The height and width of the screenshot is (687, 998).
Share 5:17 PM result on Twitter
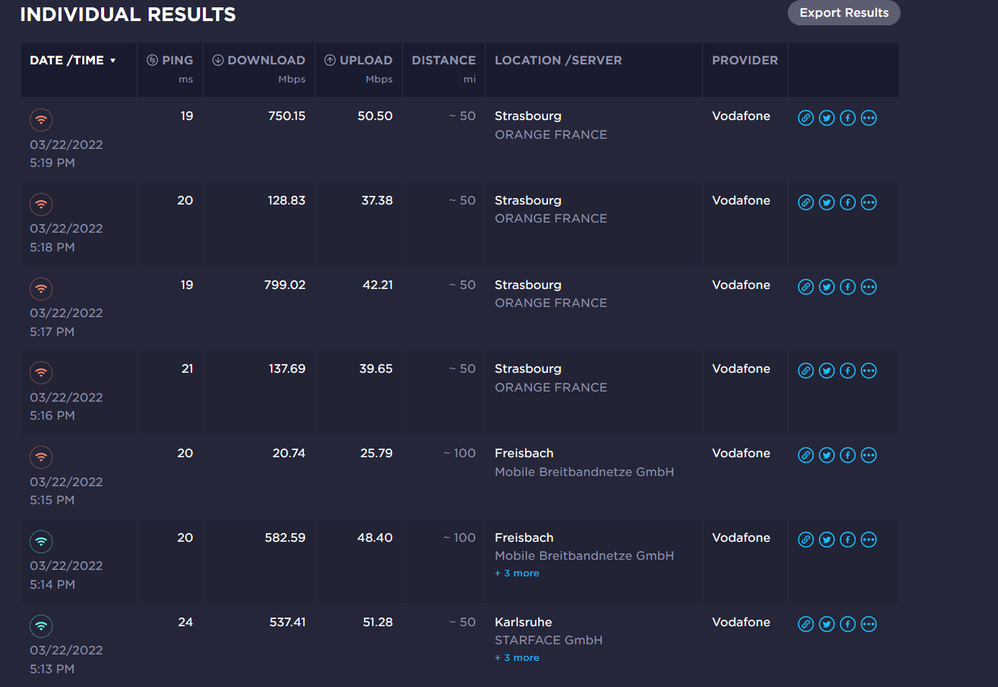[827, 287]
